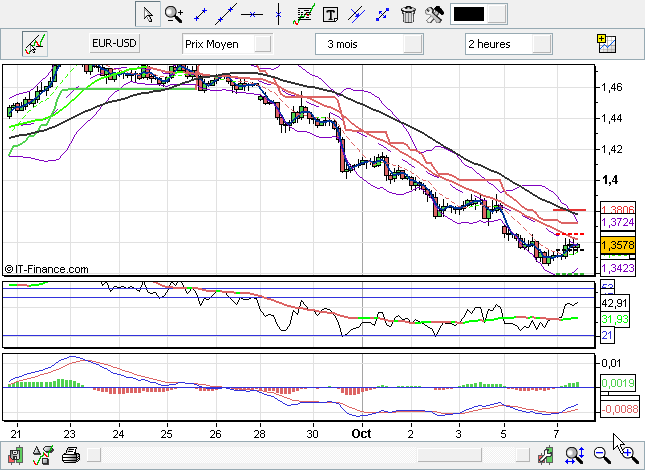
Task: Zoom out using the minus magnifier
Action: pyautogui.click(x=603, y=456)
